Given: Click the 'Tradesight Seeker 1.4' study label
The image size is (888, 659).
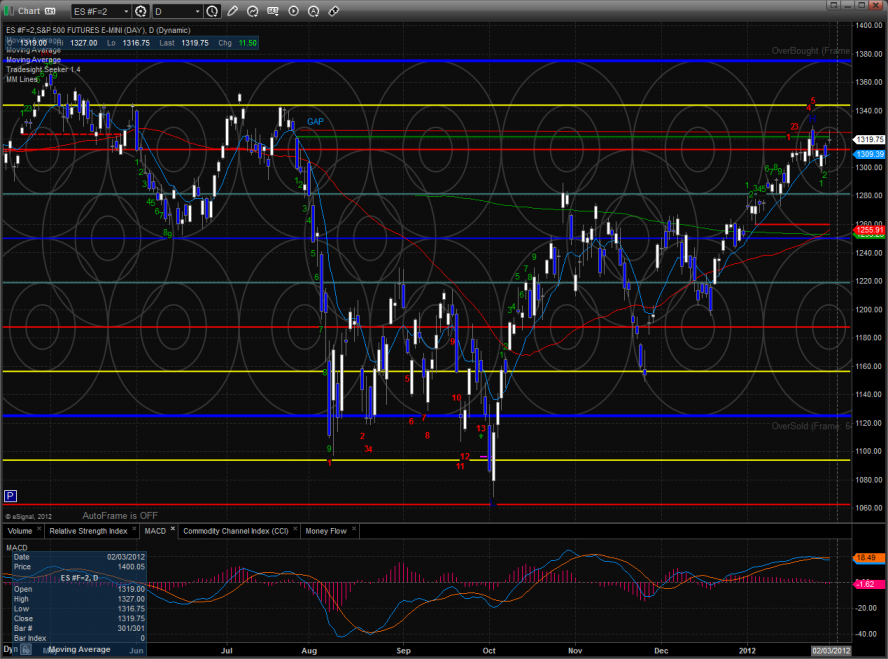Looking at the screenshot, I should [x=43, y=70].
